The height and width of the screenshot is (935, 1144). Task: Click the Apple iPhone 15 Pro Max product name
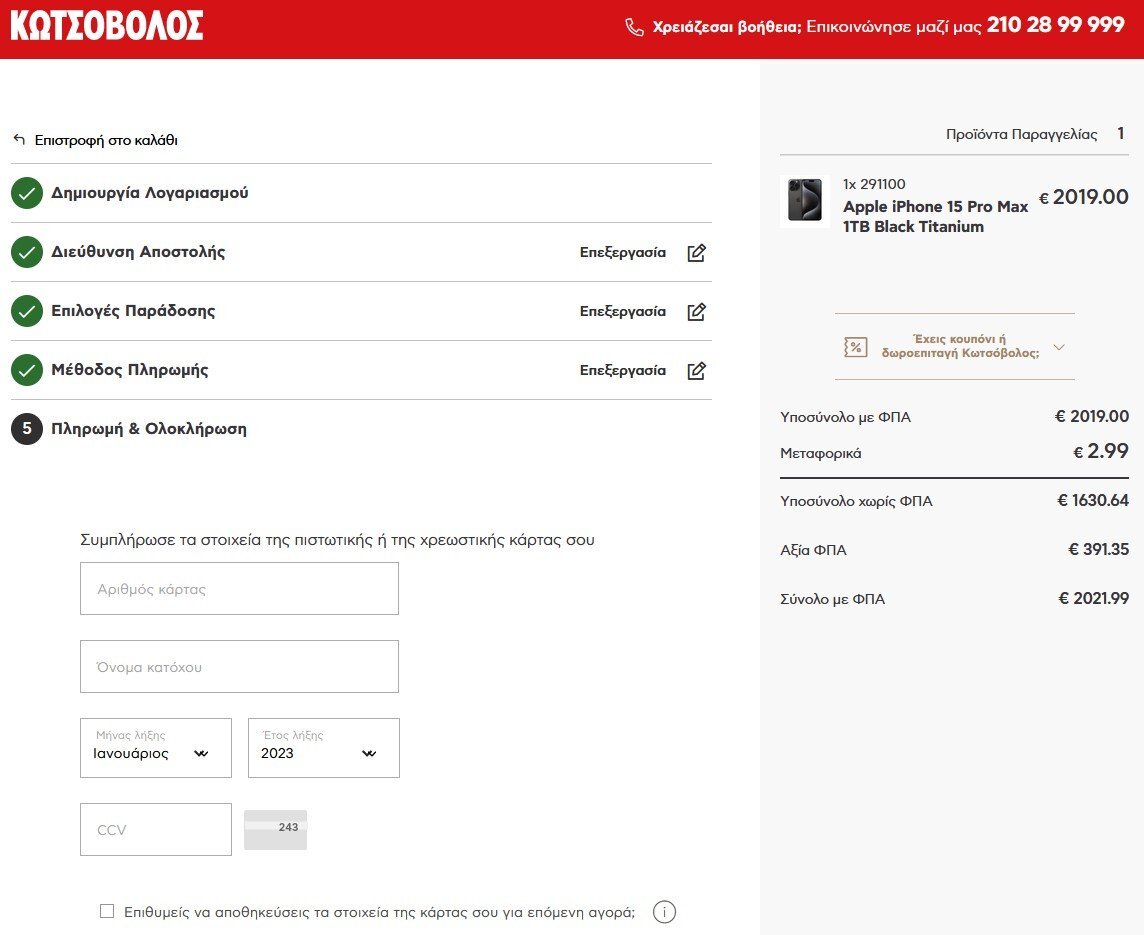pos(935,217)
